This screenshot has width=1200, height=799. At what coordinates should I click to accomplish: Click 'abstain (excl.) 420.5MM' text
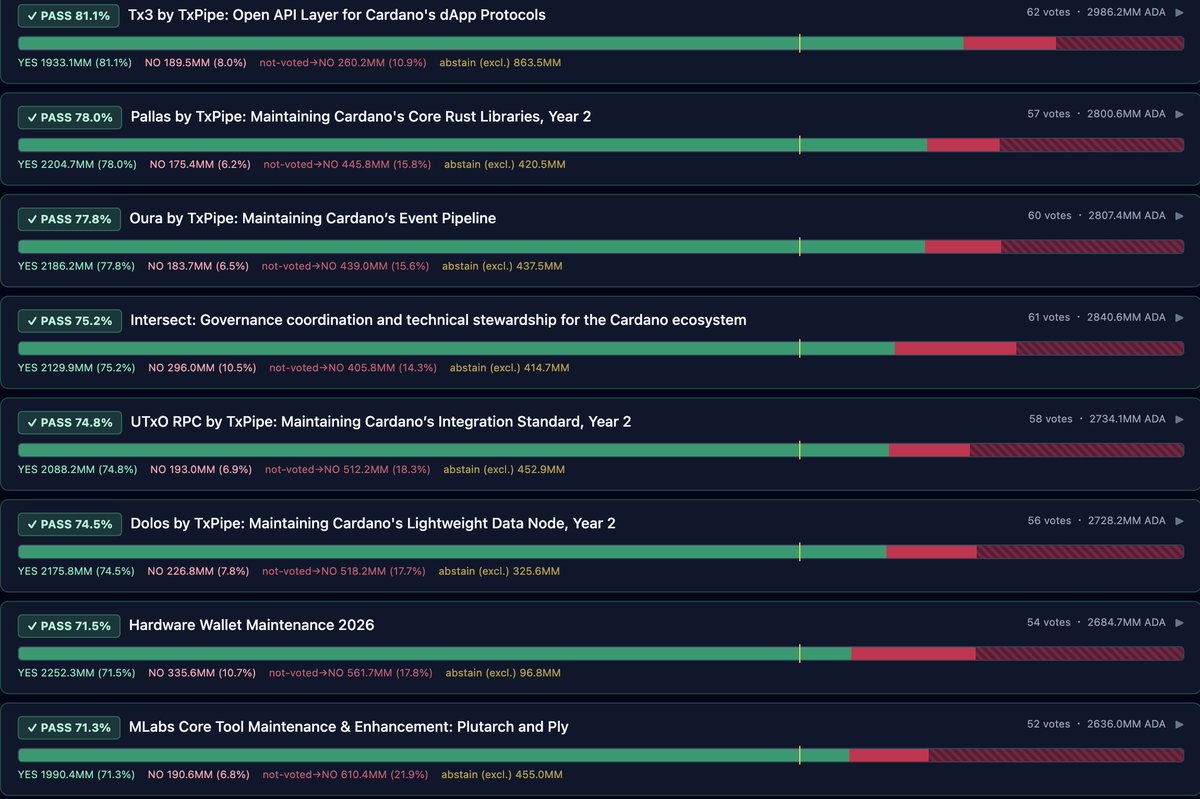505,164
